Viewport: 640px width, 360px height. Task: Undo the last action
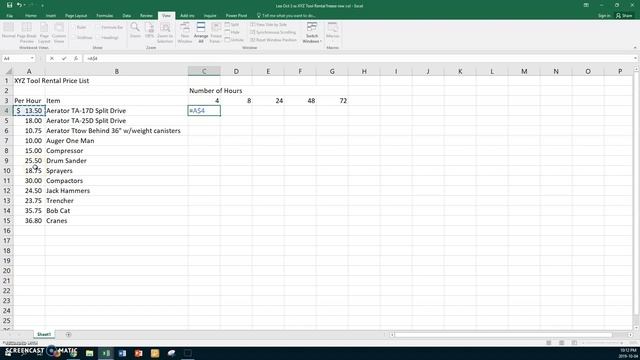click(19, 5)
